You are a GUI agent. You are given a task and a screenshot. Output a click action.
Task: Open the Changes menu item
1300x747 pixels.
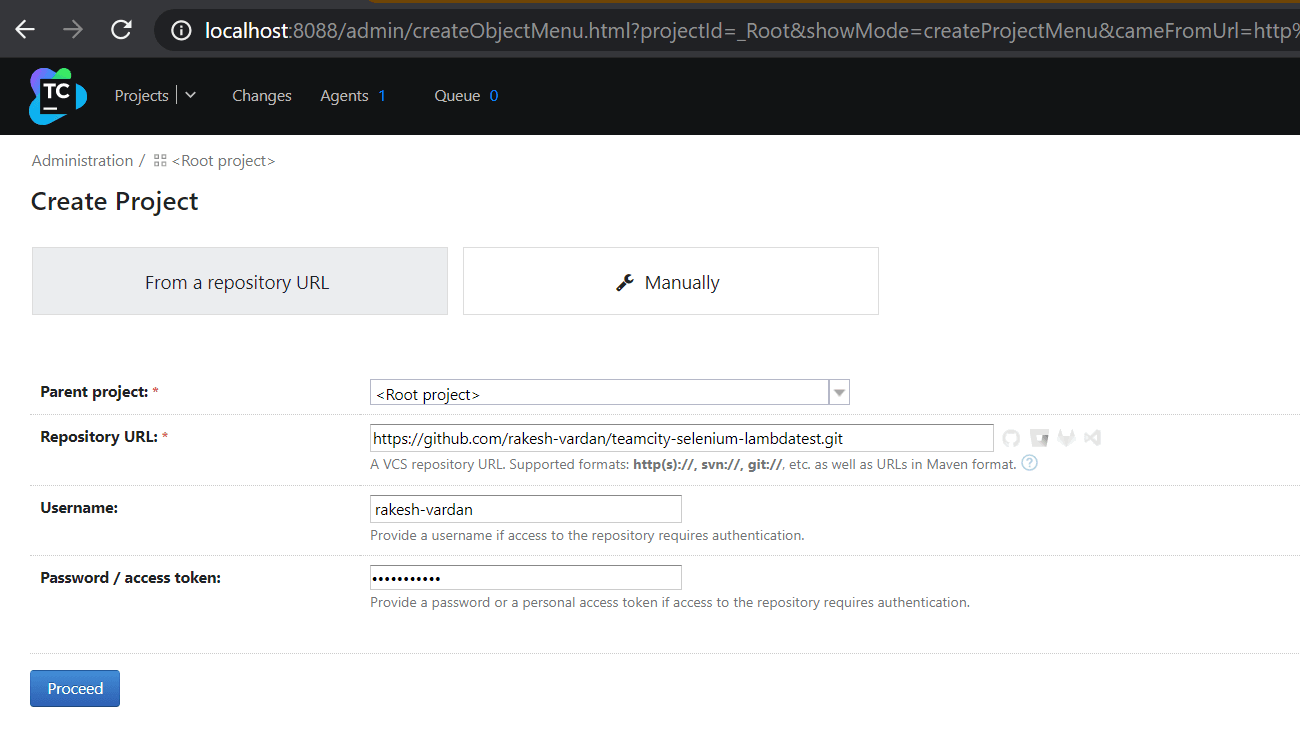262,96
